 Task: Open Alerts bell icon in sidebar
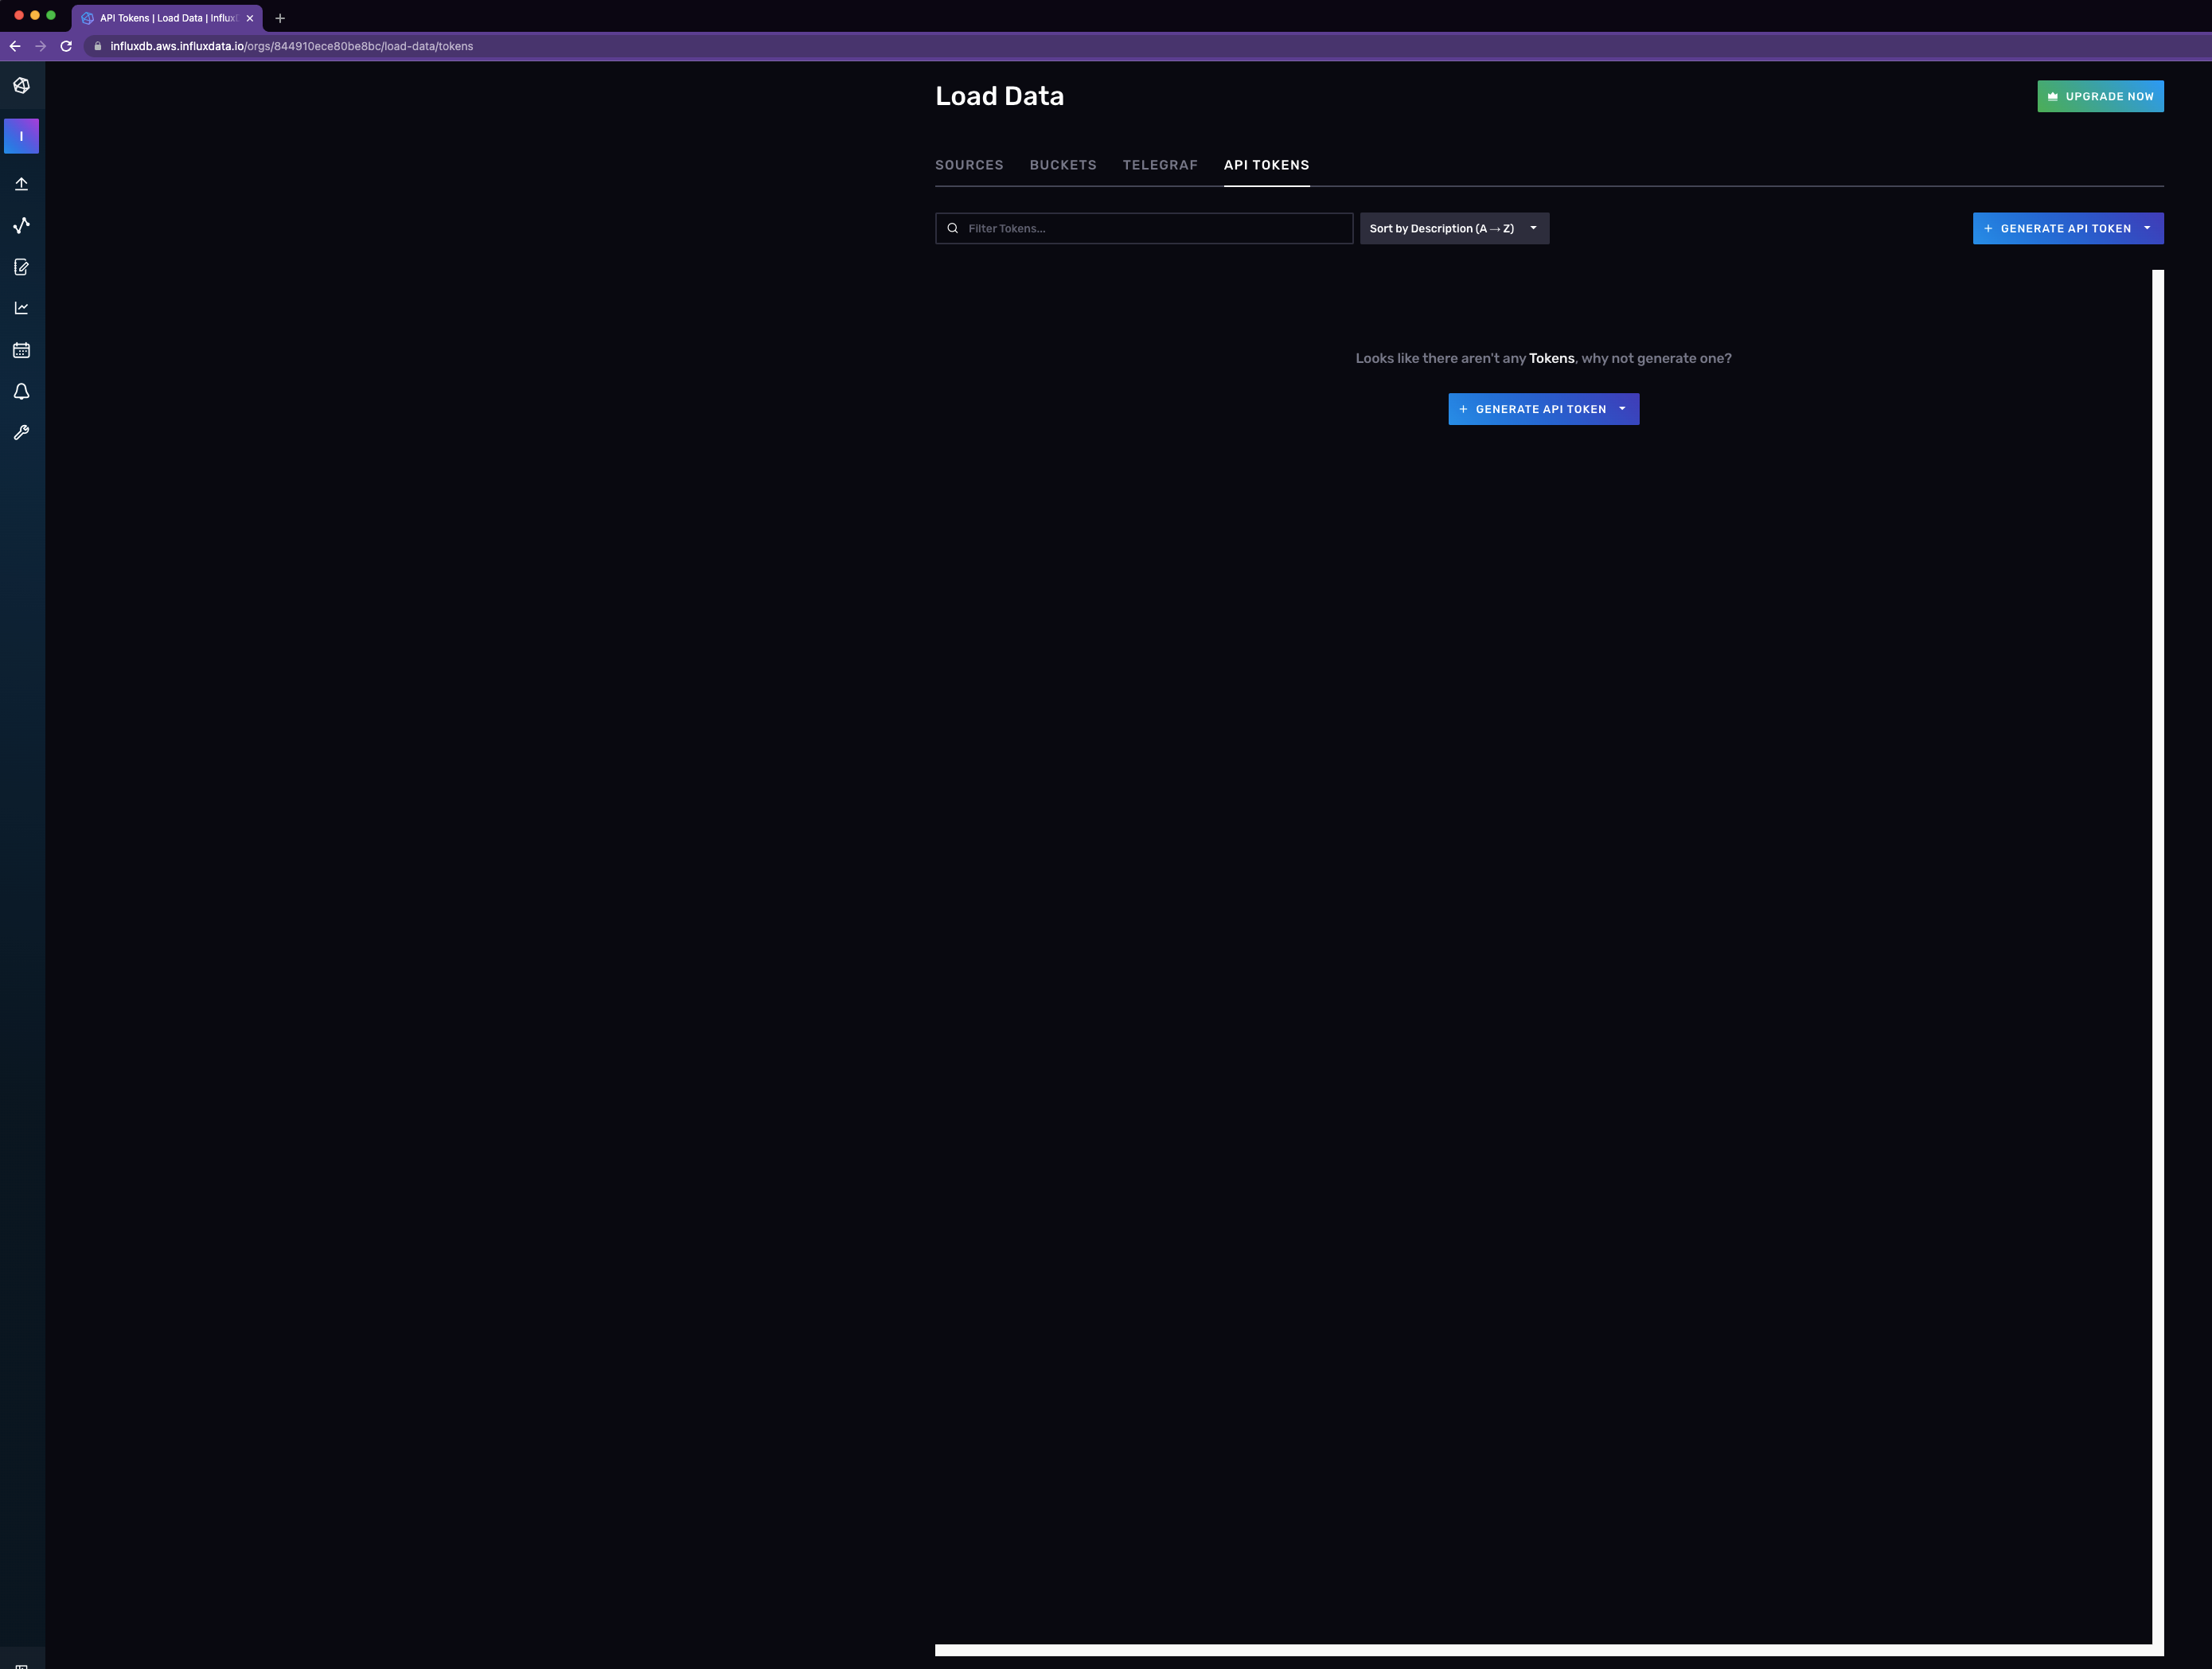21,391
